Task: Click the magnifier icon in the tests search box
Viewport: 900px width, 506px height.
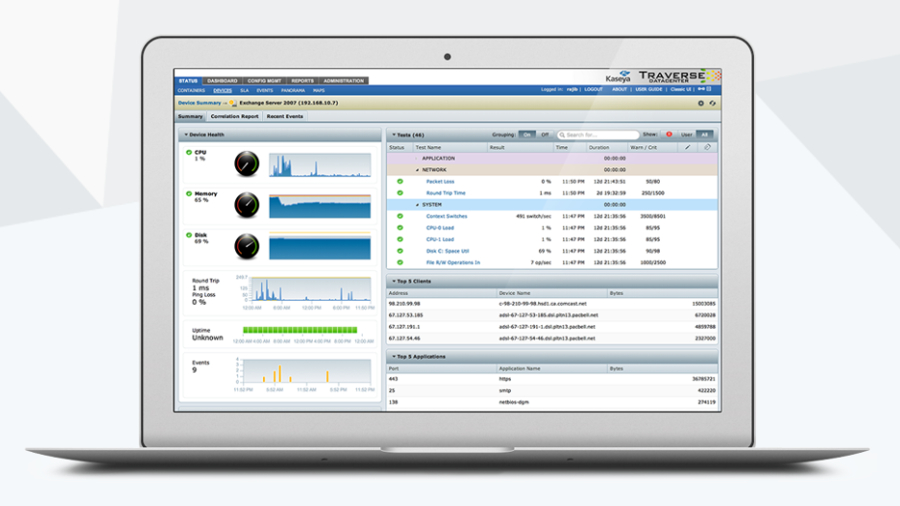Action: (x=562, y=135)
